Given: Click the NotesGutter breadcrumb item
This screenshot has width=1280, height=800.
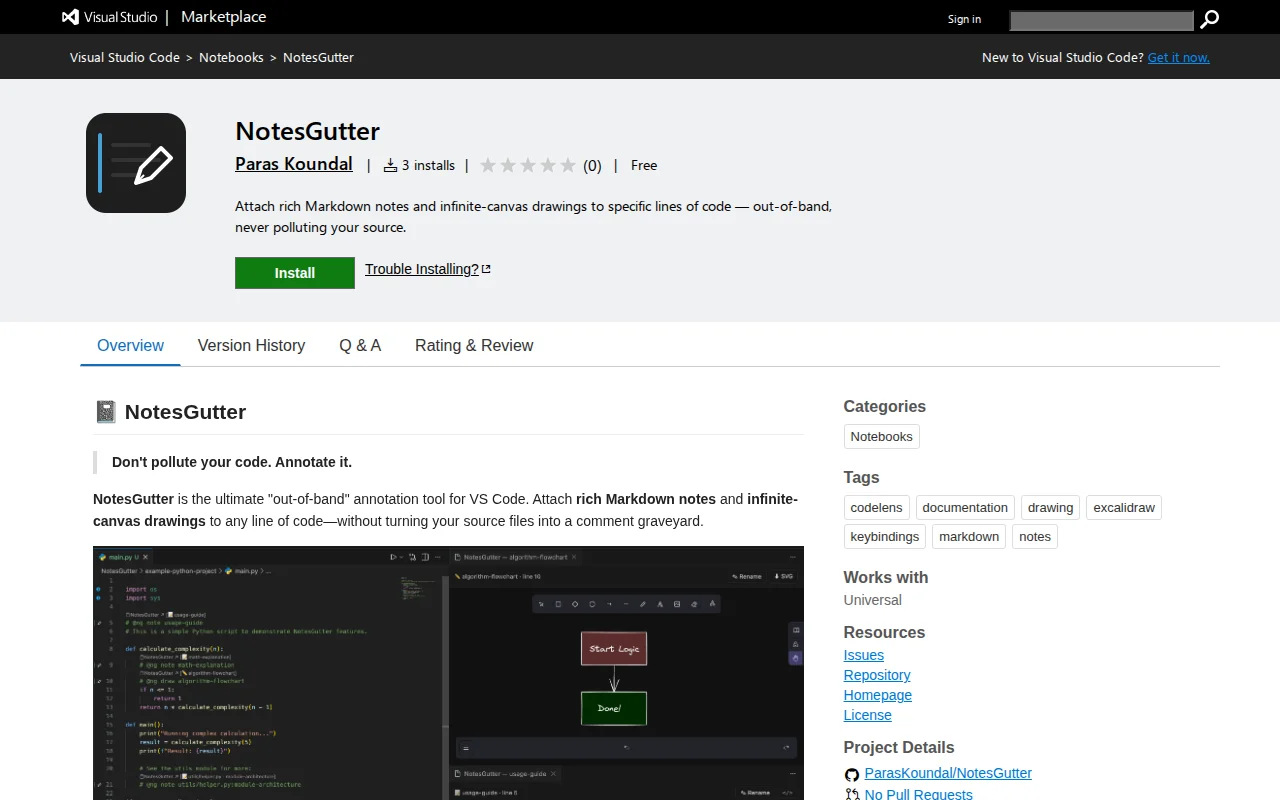Looking at the screenshot, I should [x=318, y=57].
